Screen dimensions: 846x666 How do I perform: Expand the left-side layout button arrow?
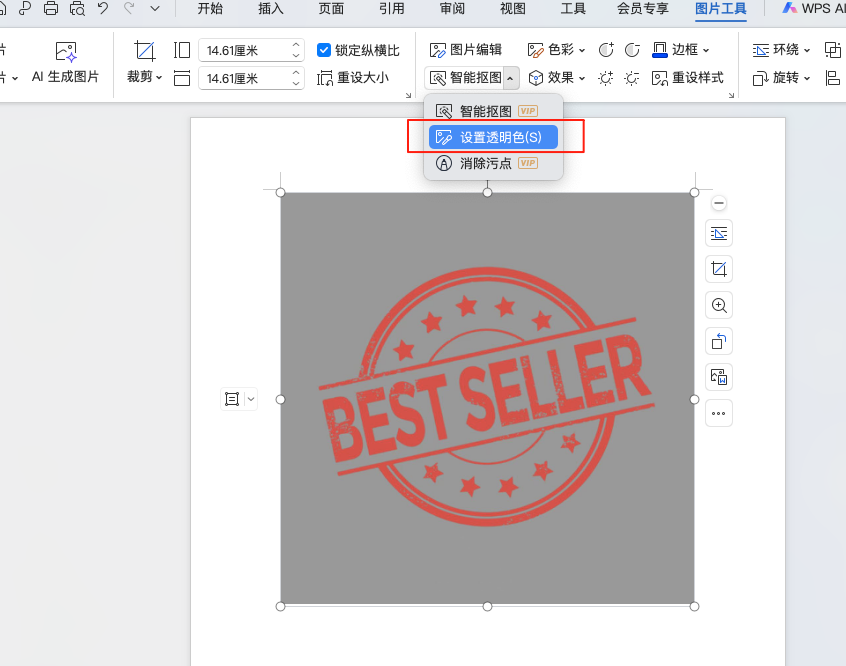(x=251, y=399)
